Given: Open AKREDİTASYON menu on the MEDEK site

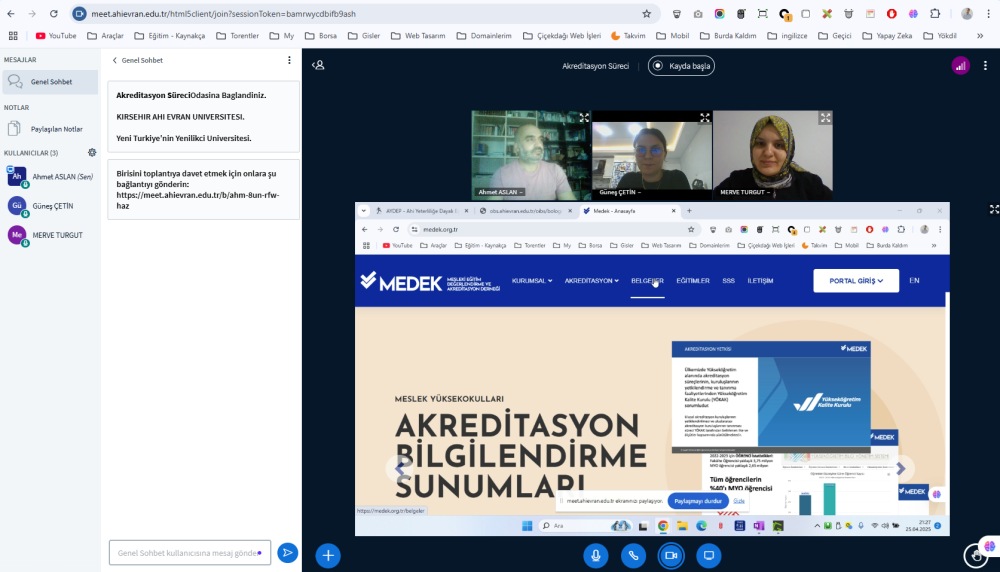Looking at the screenshot, I should click(x=591, y=281).
